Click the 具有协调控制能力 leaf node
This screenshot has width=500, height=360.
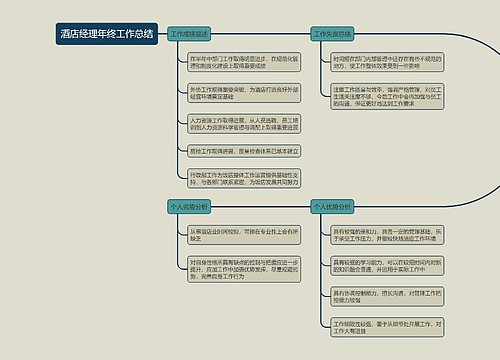pos(387,296)
